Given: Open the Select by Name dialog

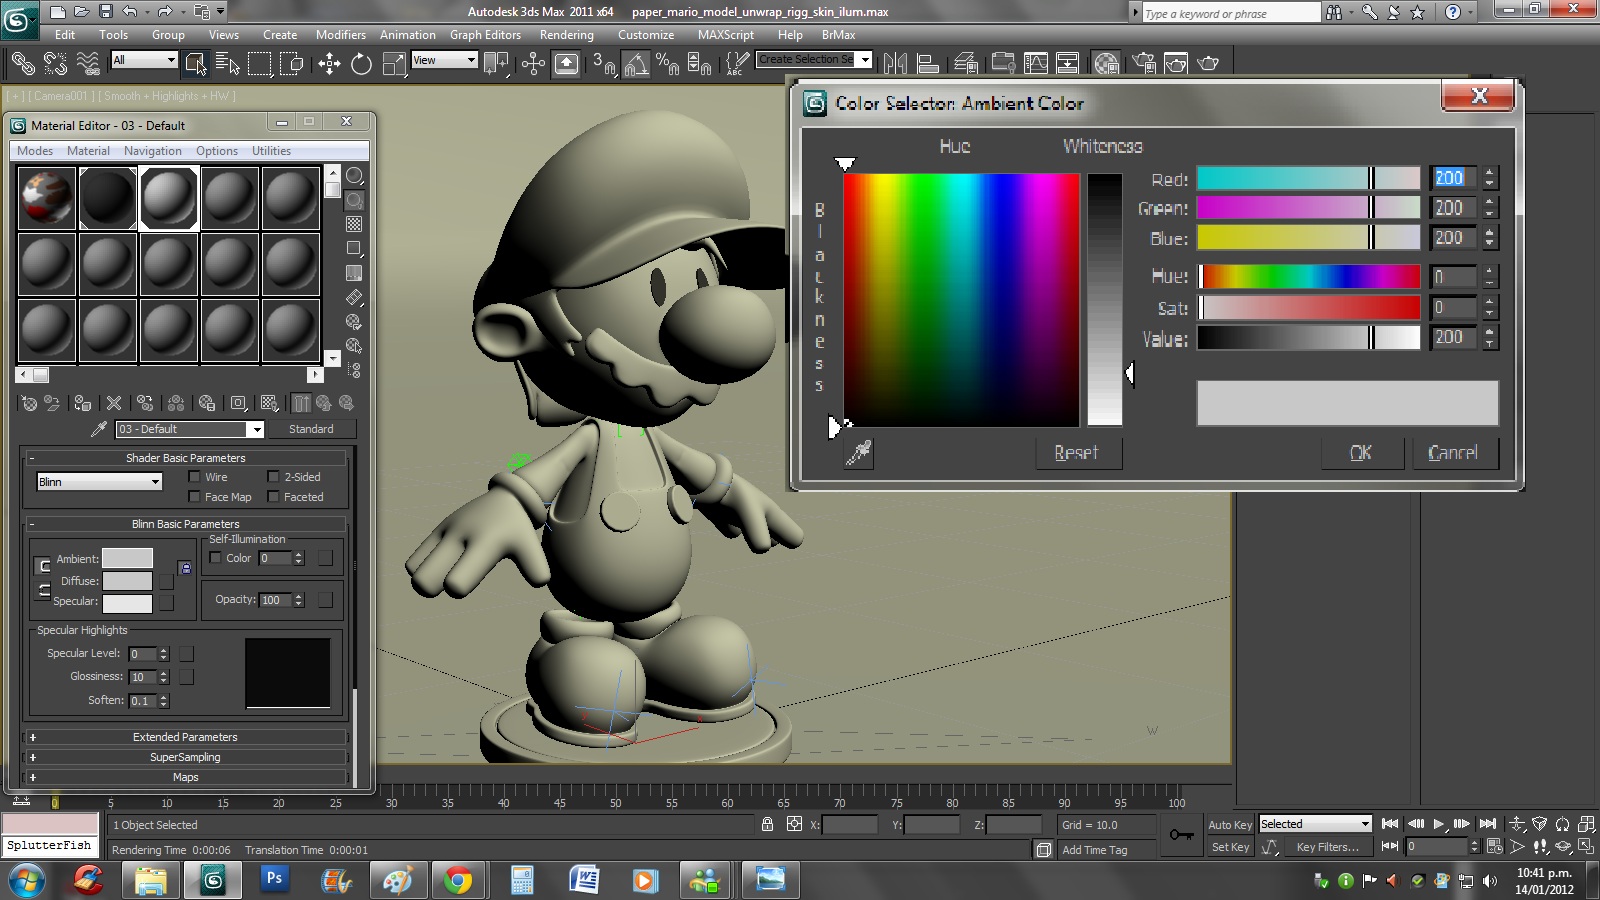Looking at the screenshot, I should (x=227, y=64).
